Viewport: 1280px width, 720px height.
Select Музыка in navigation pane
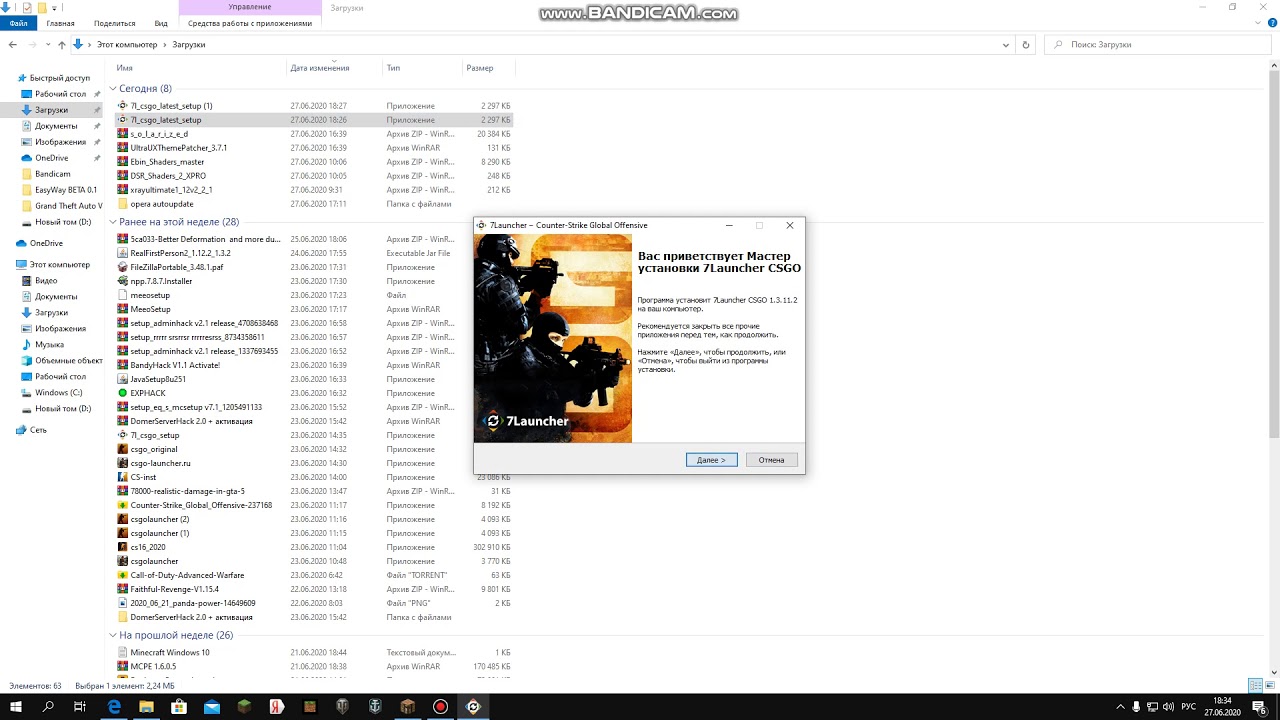point(49,345)
